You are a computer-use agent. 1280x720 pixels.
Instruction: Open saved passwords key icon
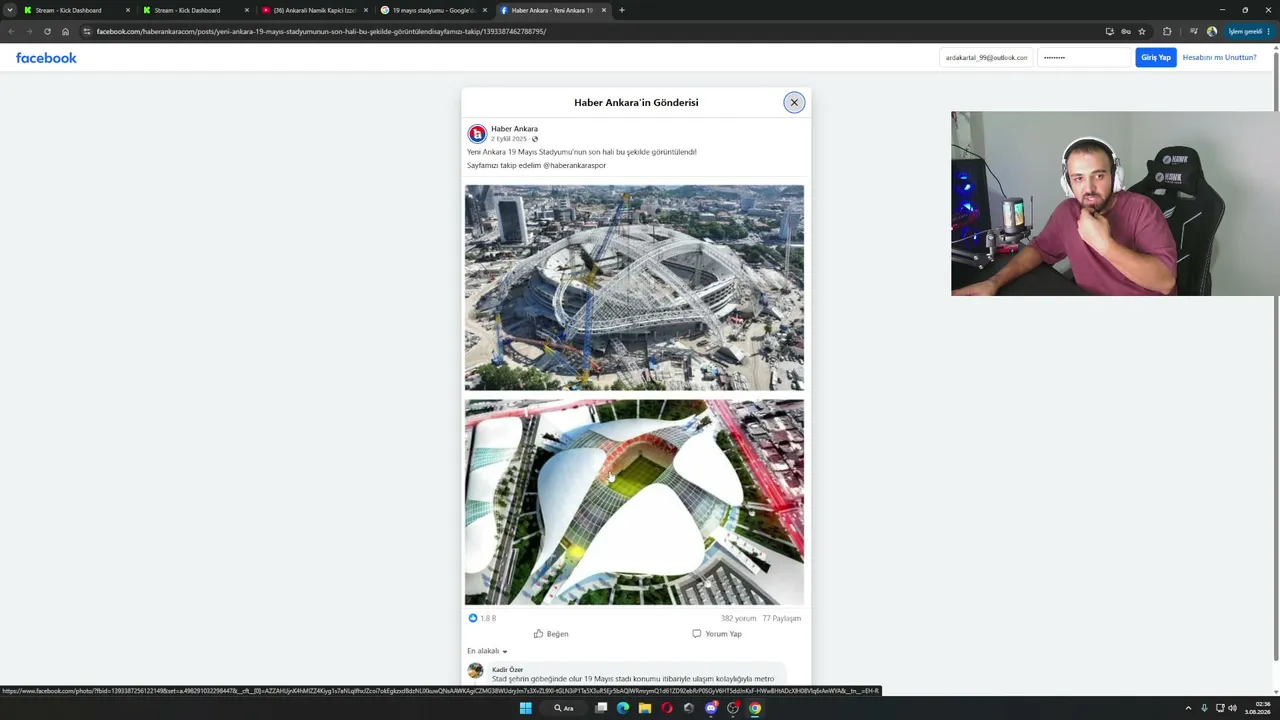tap(1126, 31)
